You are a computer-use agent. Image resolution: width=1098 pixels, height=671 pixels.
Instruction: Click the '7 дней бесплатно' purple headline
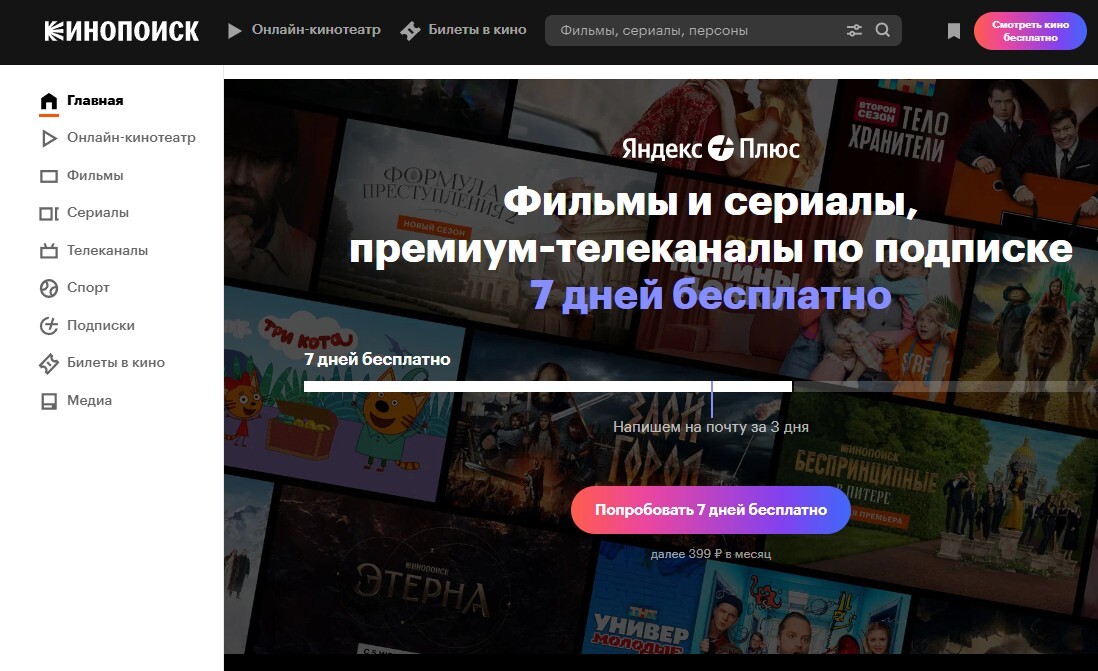coord(711,295)
